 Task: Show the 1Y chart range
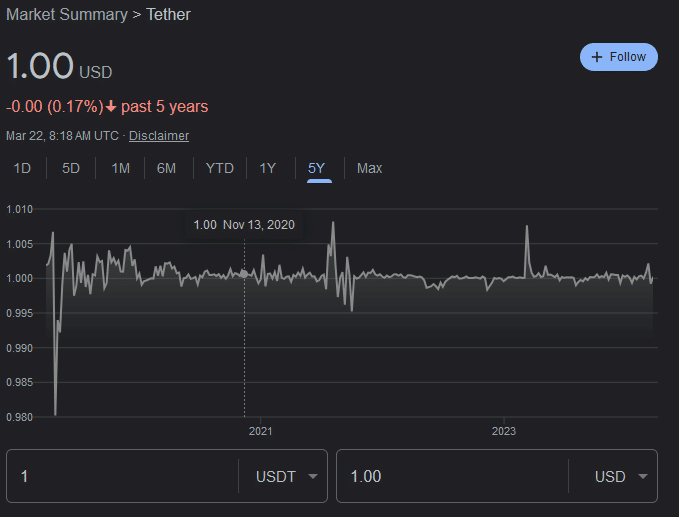click(x=268, y=168)
